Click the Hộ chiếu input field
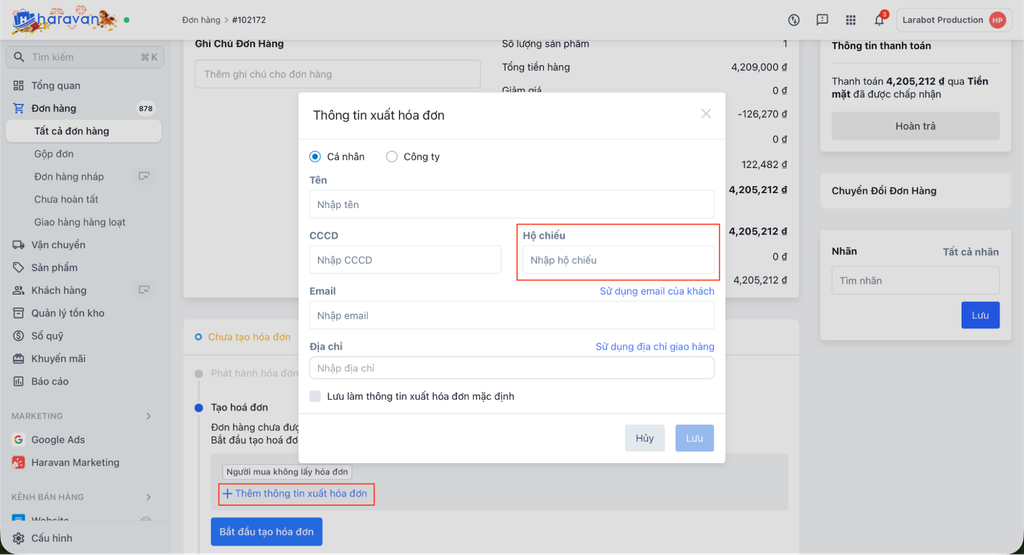 tap(618, 261)
